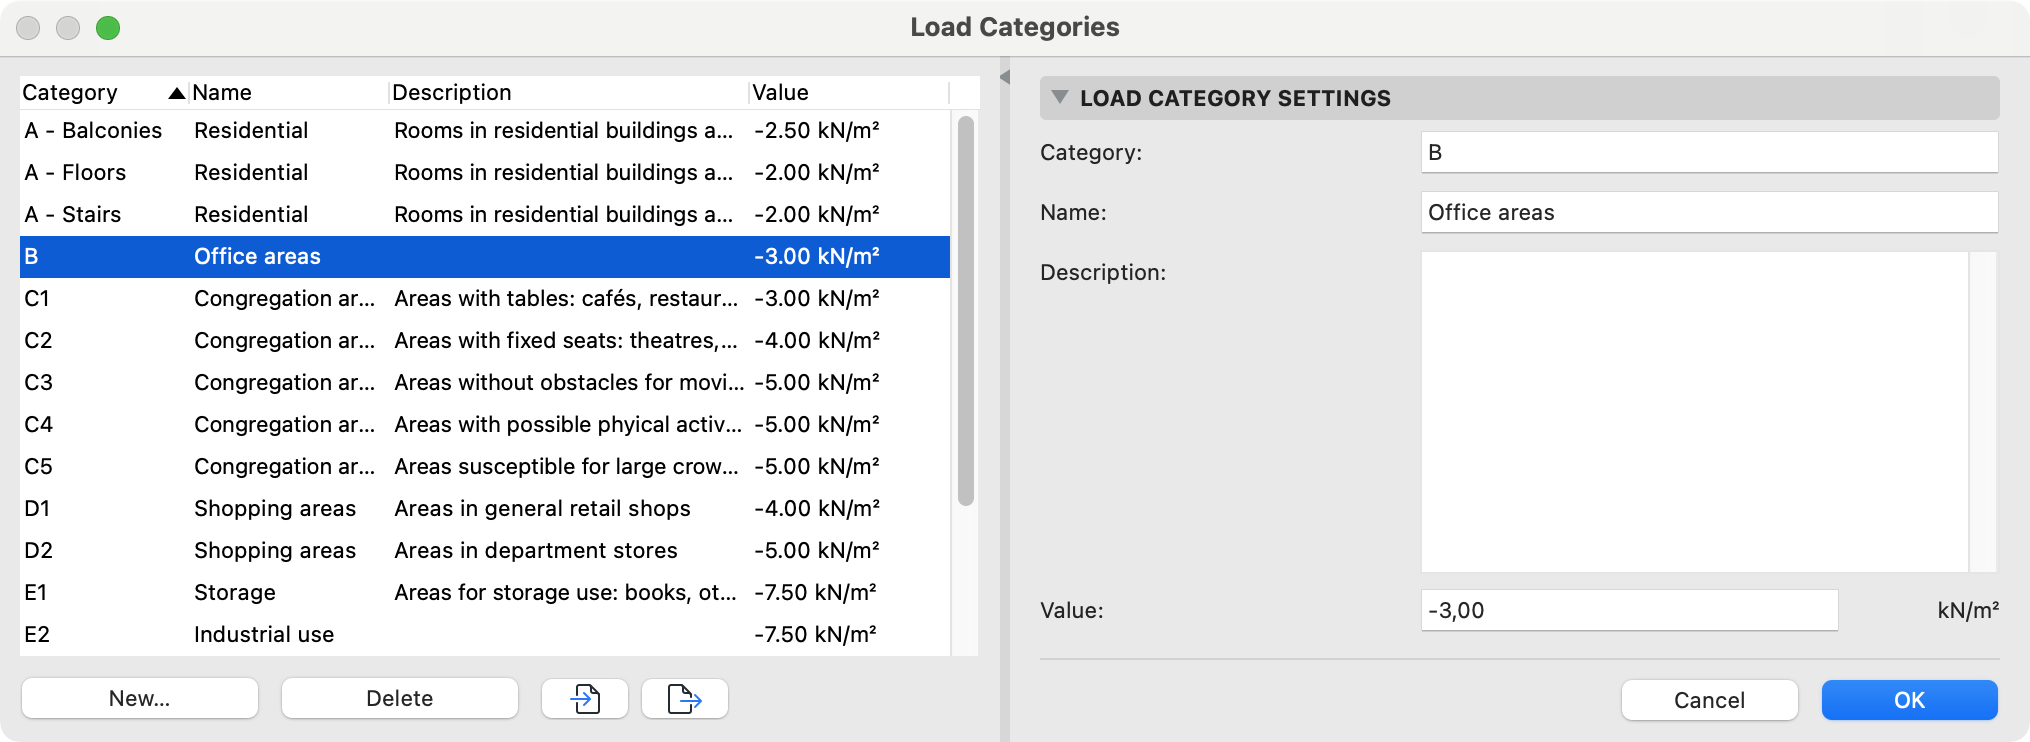Select the C2 category row
The height and width of the screenshot is (742, 2030).
(x=485, y=340)
